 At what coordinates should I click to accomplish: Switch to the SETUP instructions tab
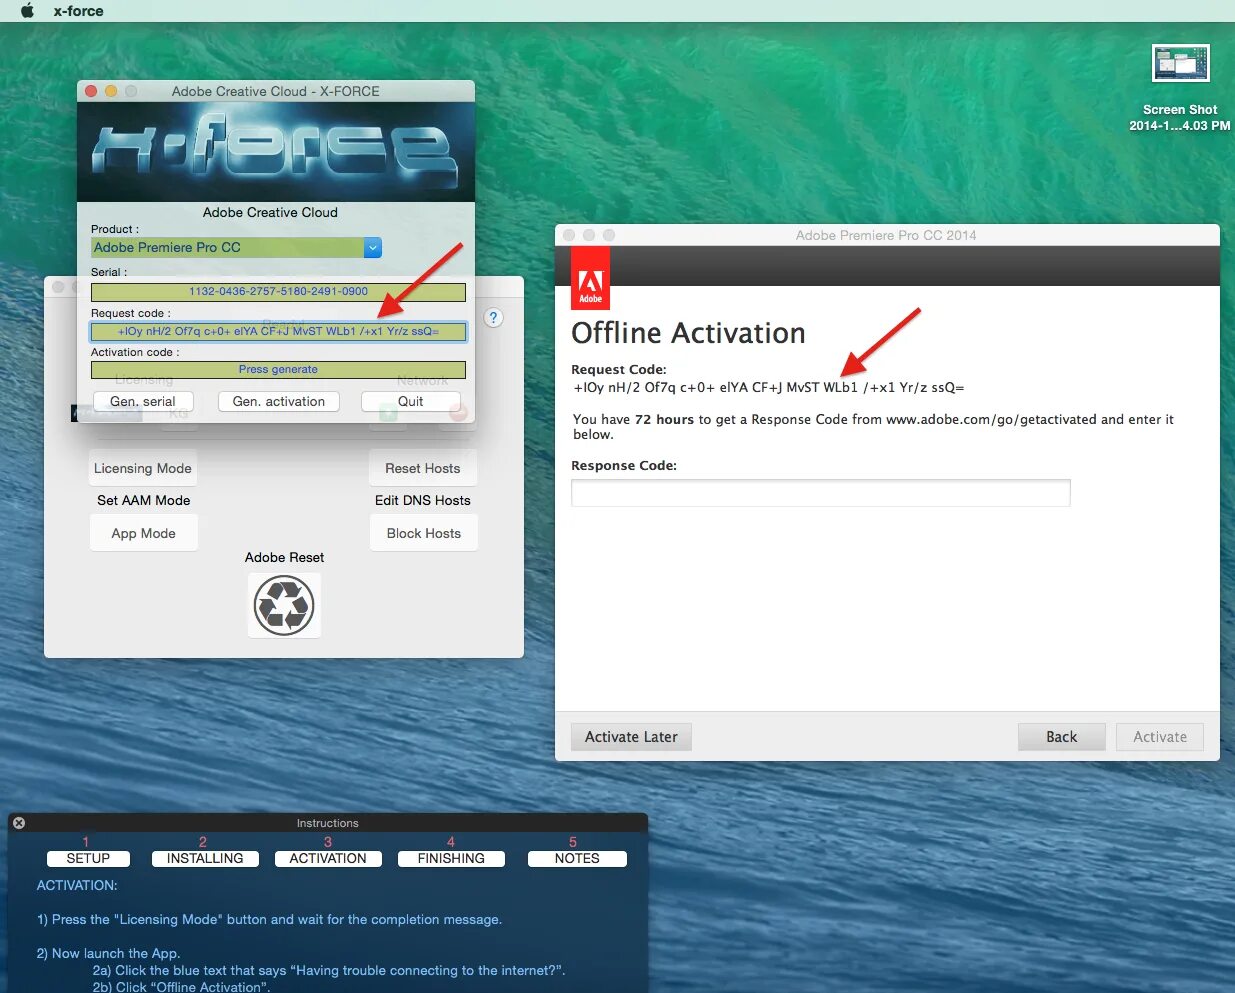[x=88, y=858]
